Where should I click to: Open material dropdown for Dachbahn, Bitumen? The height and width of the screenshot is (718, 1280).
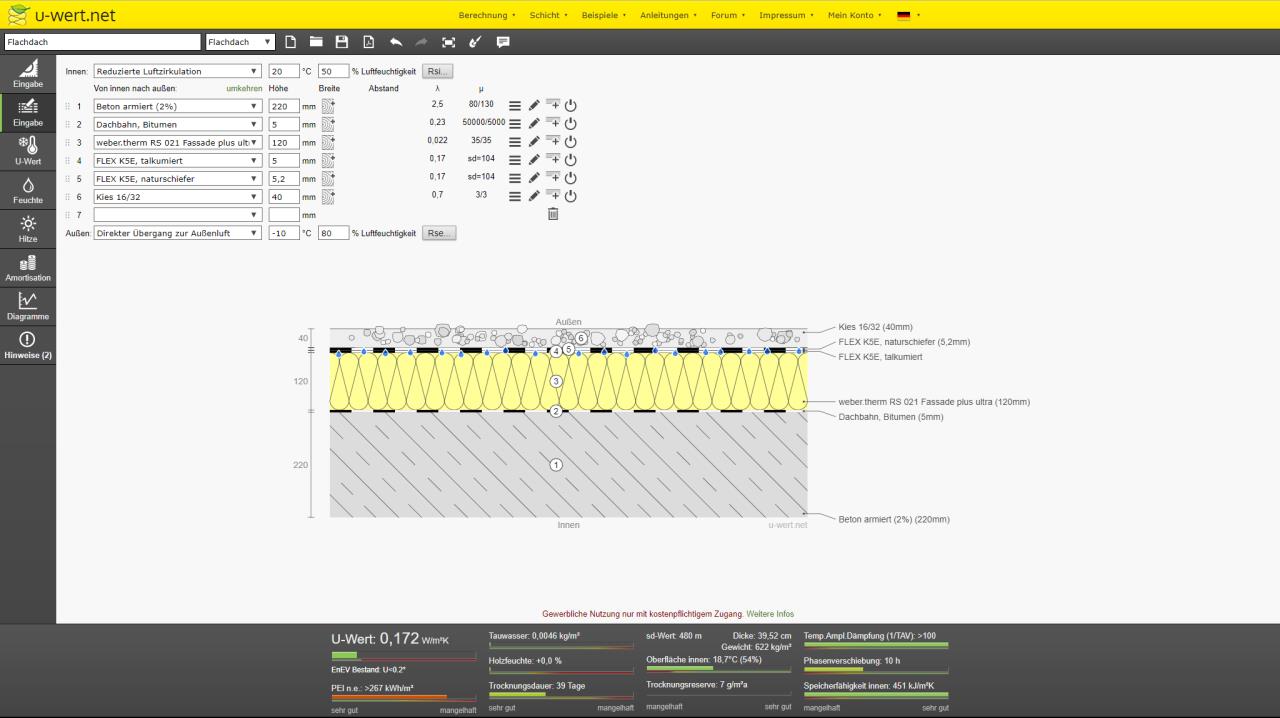(177, 124)
